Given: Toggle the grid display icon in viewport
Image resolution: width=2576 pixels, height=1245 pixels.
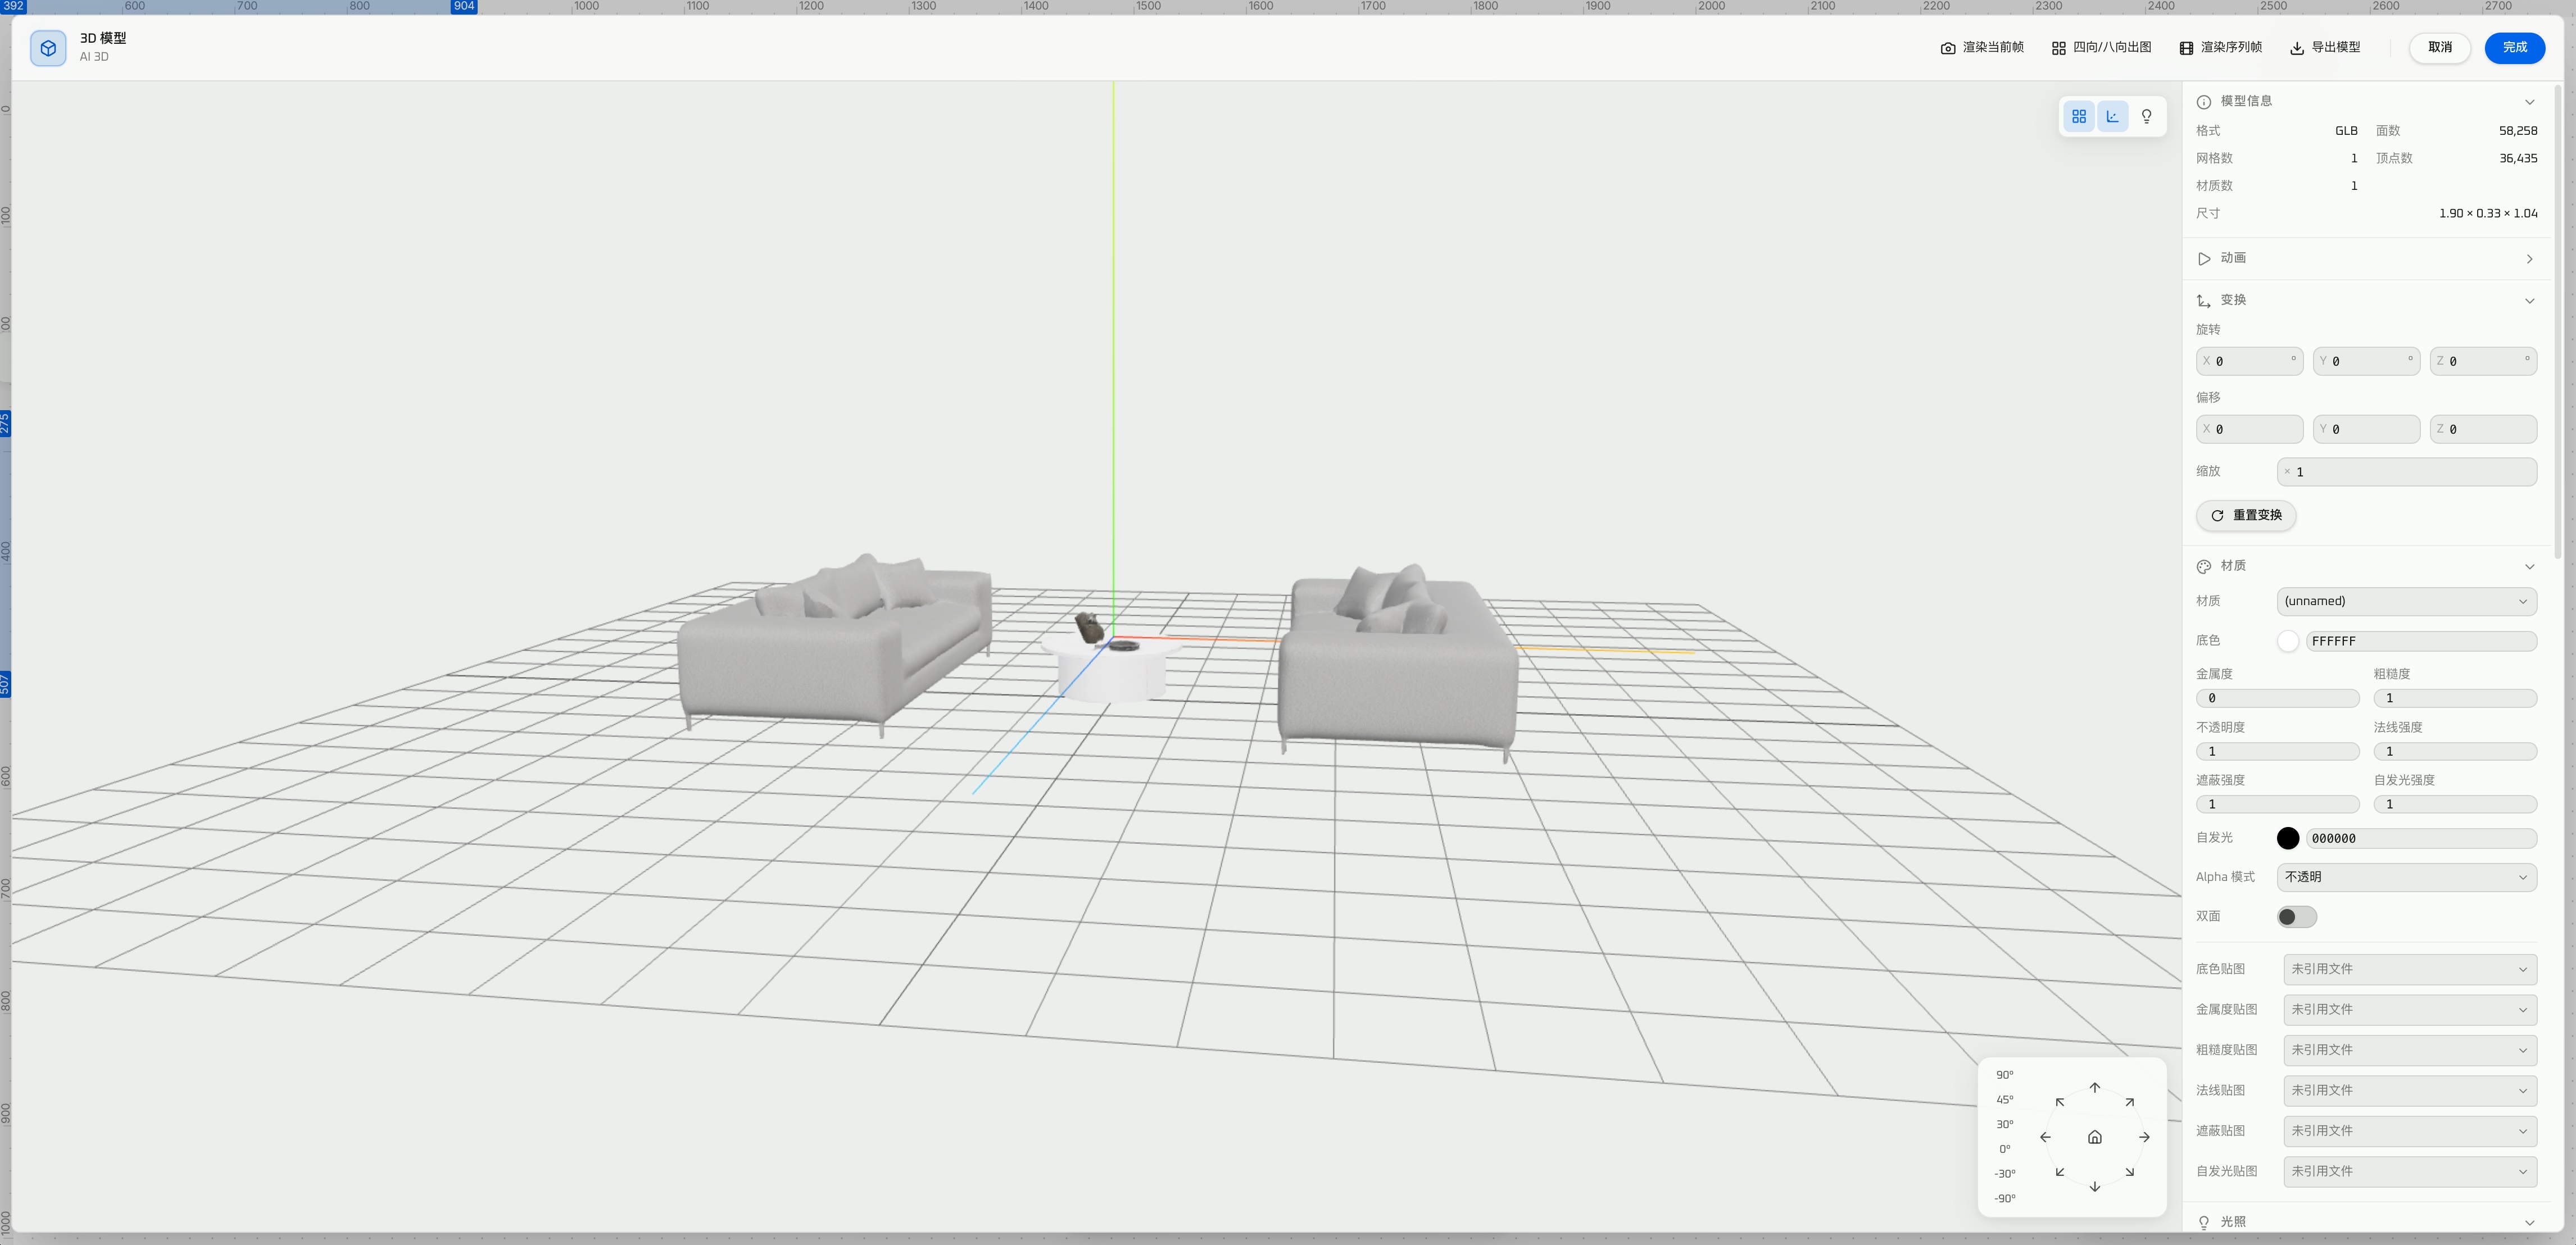Looking at the screenshot, I should pyautogui.click(x=2079, y=117).
